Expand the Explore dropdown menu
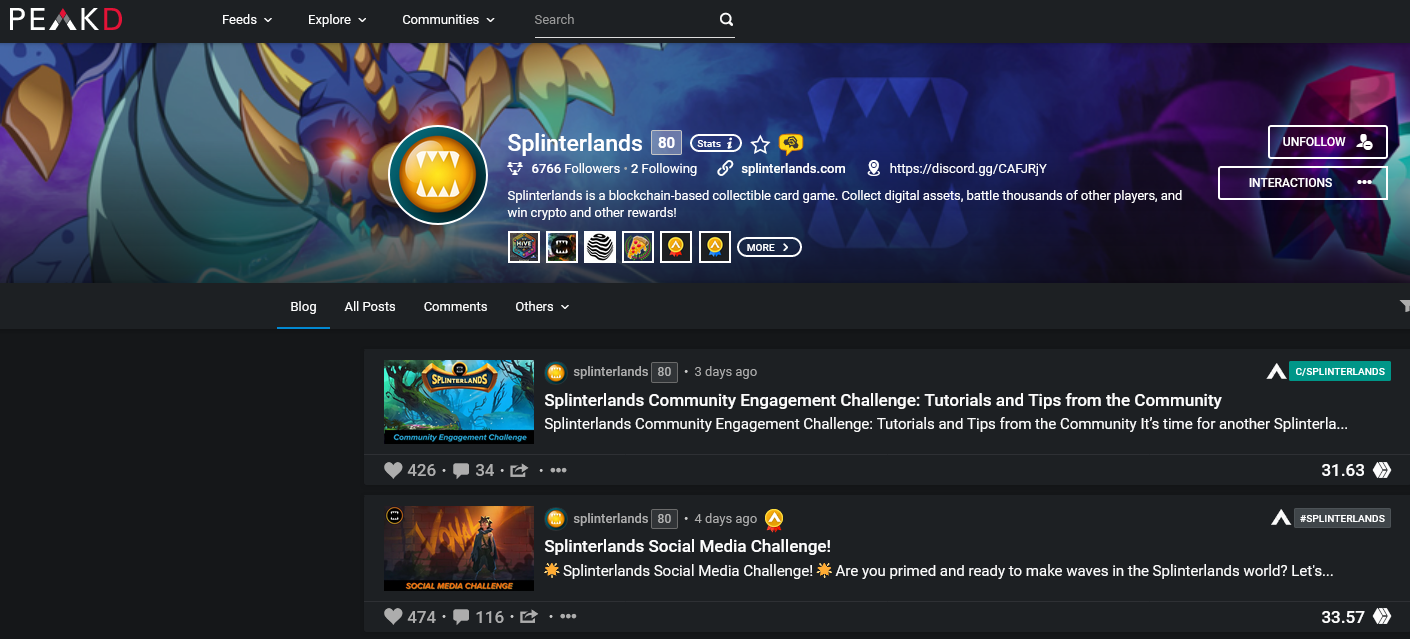Viewport: 1410px width, 639px height. point(337,19)
